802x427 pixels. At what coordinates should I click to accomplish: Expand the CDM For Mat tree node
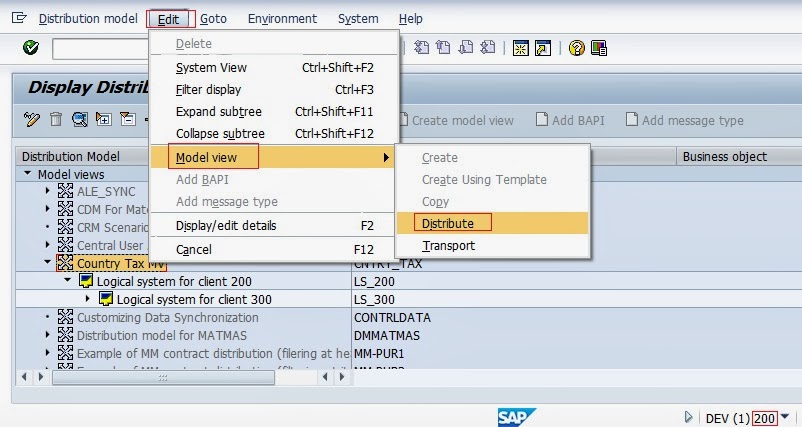tap(48, 209)
